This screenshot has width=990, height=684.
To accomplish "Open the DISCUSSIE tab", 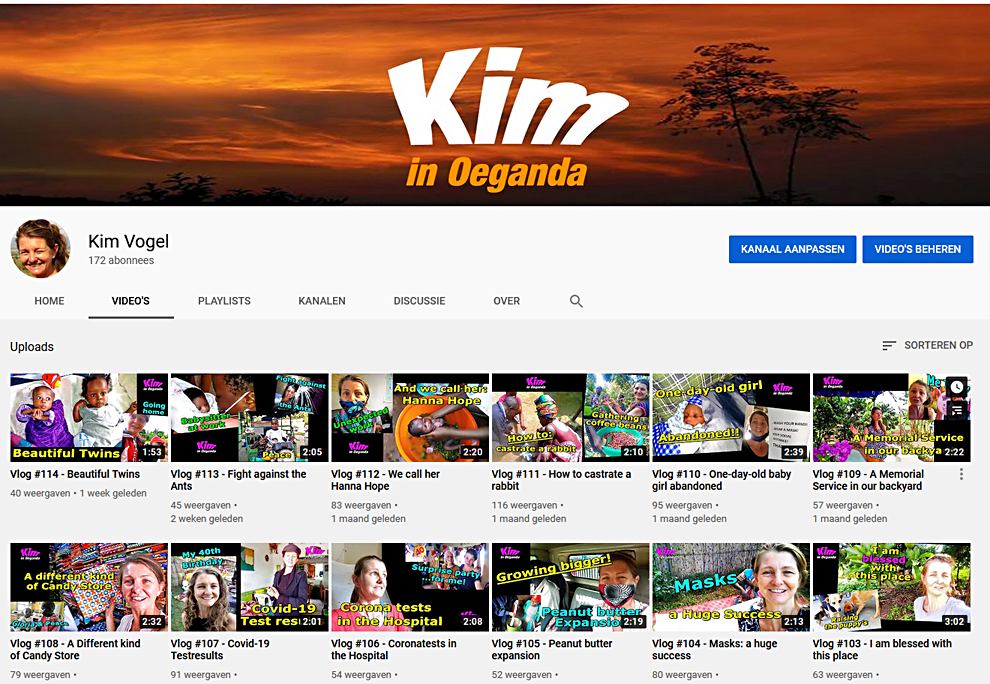I will 419,301.
